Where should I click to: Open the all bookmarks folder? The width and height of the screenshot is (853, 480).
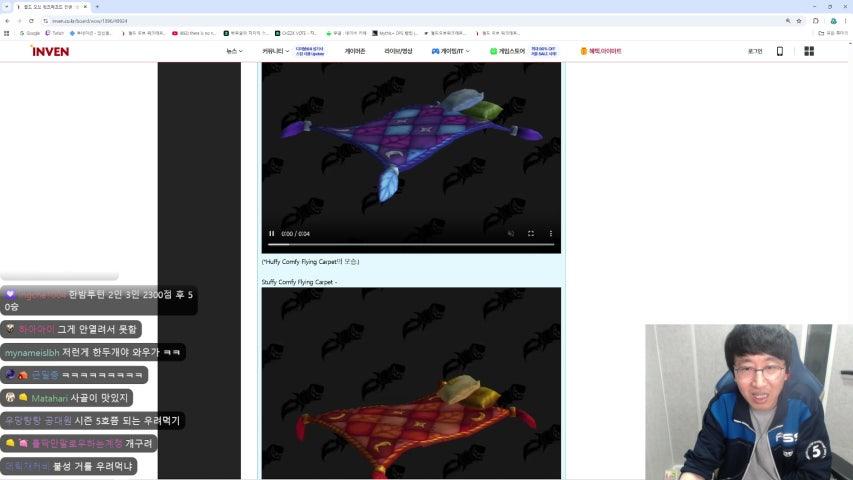(833, 33)
